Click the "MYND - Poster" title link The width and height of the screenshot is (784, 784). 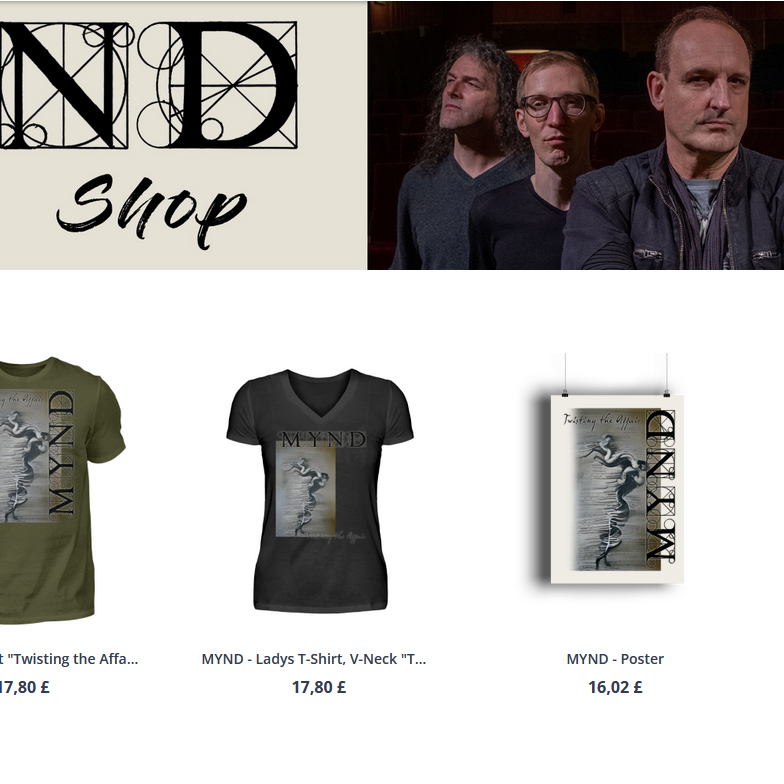615,659
